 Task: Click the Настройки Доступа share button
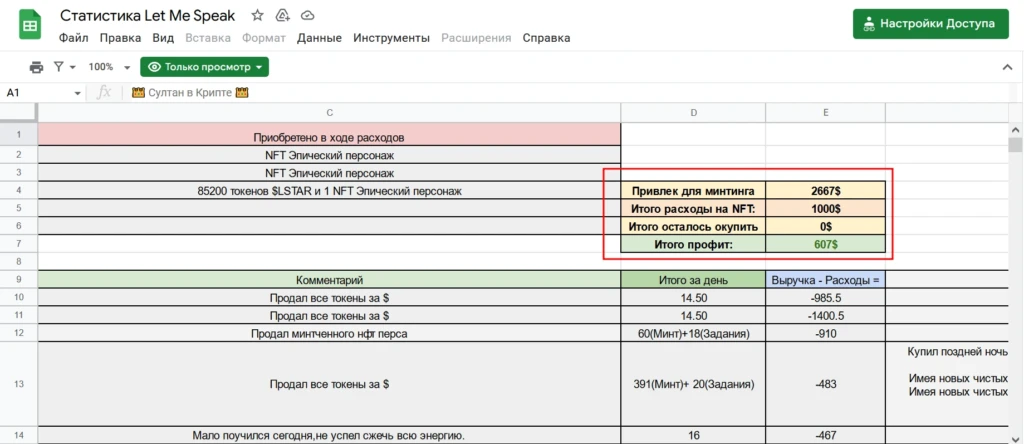(x=931, y=24)
